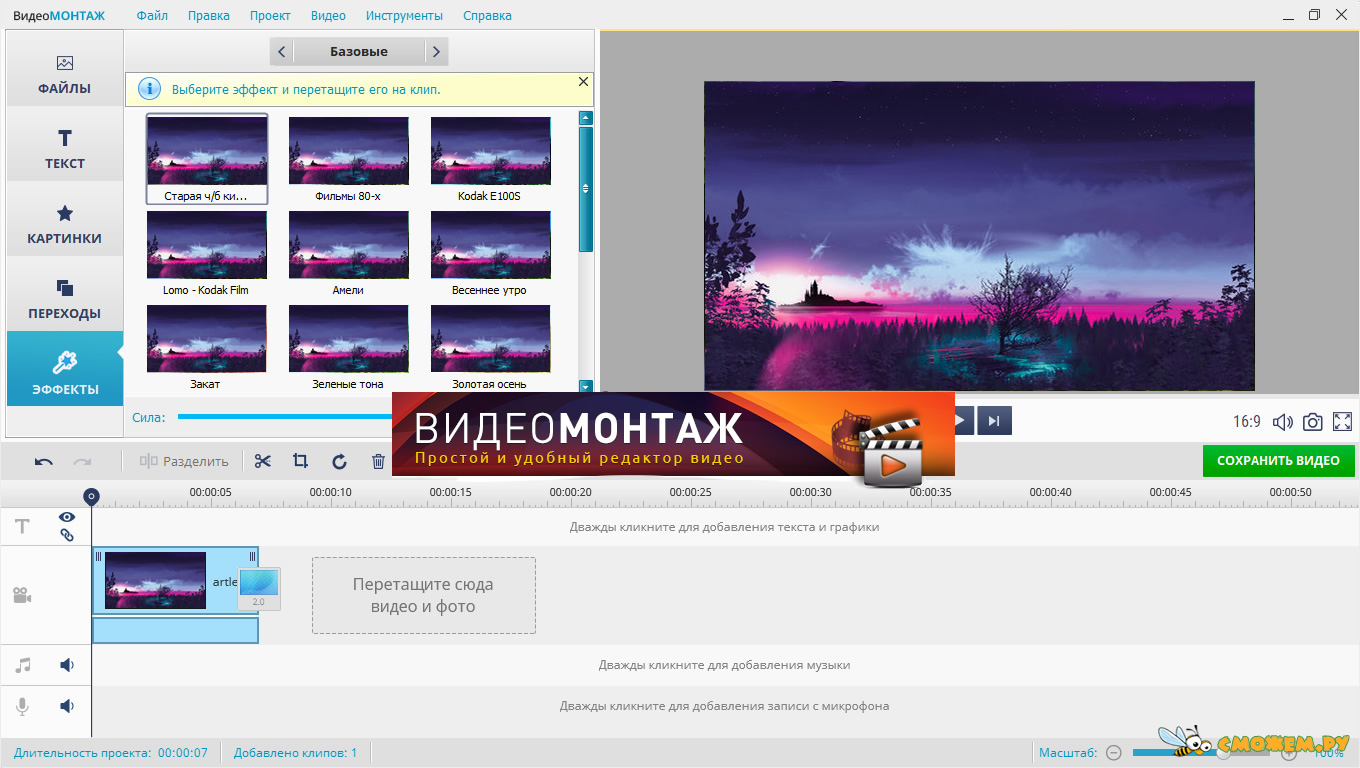This screenshot has width=1360, height=768.
Task: Open the Справка menu
Action: (487, 16)
